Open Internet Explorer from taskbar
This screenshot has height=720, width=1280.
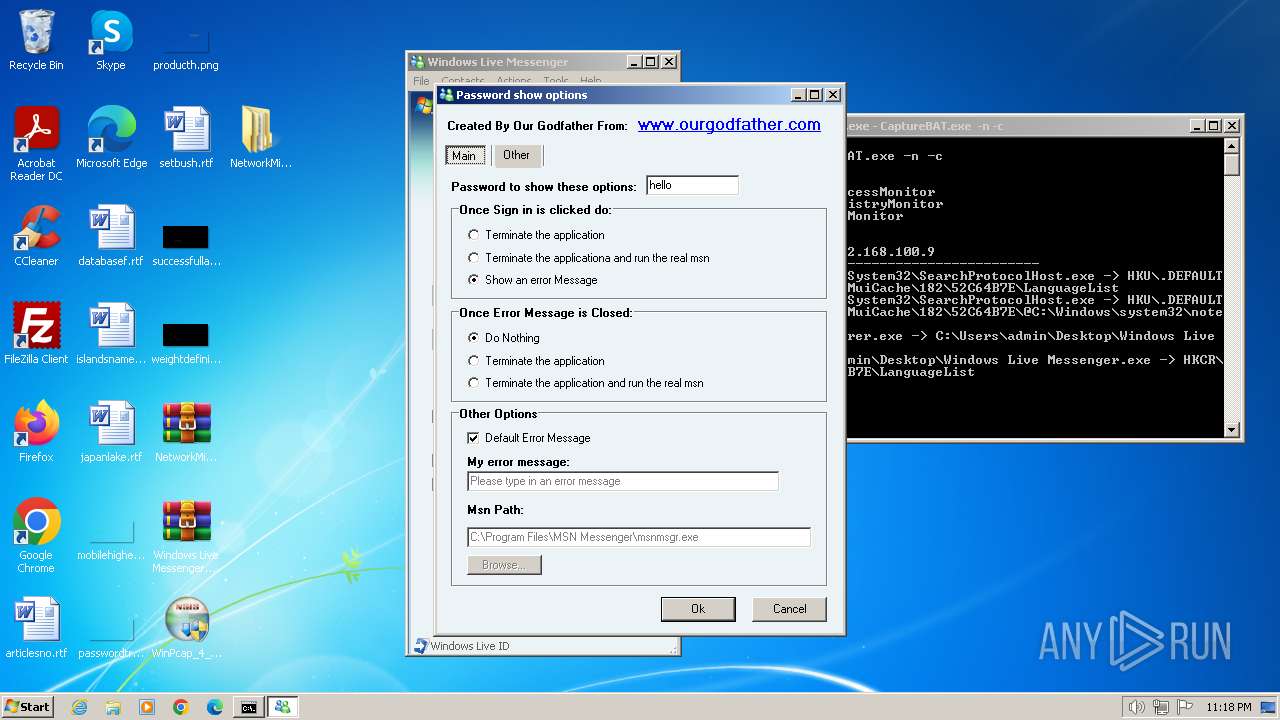79,707
